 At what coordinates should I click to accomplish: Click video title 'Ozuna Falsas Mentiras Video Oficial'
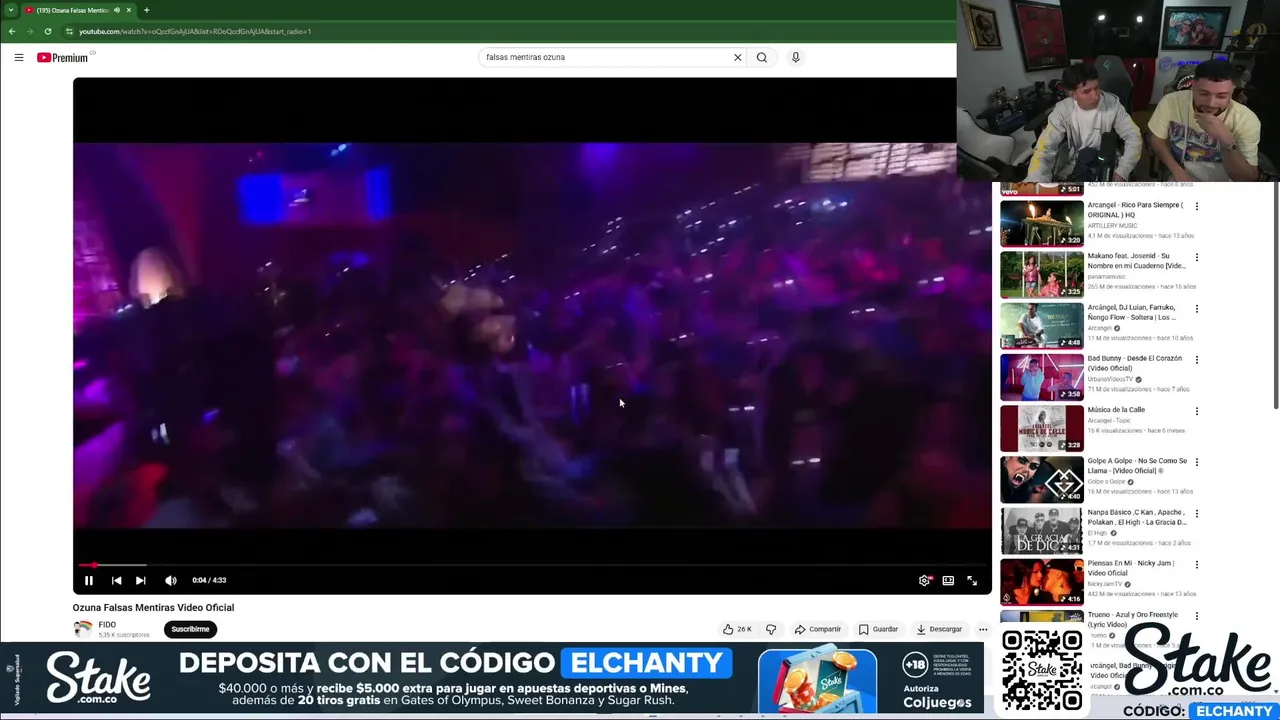(x=153, y=607)
